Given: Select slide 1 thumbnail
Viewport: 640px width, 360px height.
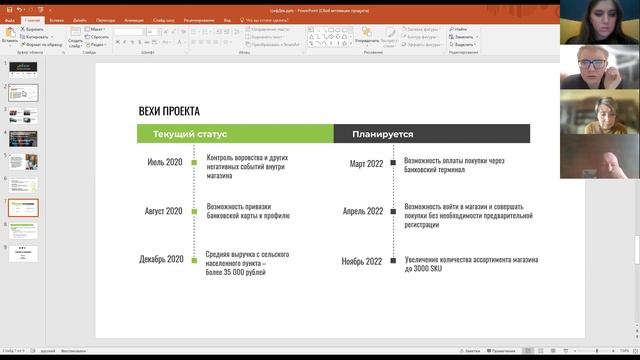Looking at the screenshot, I should [x=23, y=70].
